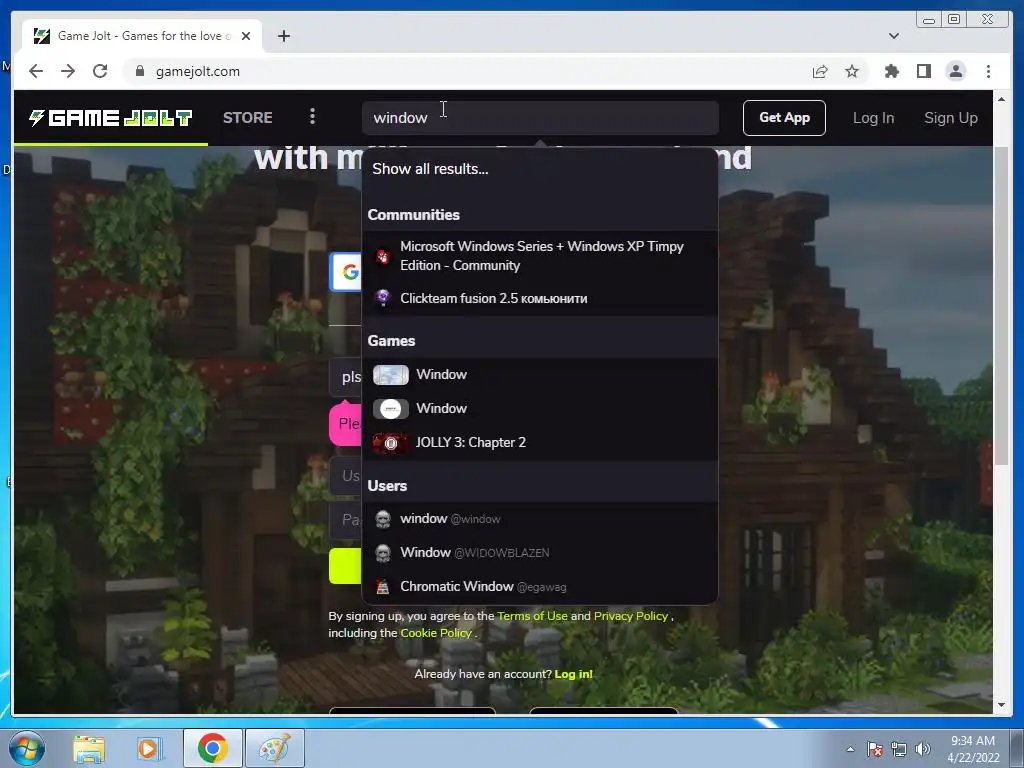Open Windows Explorer from taskbar
Image resolution: width=1024 pixels, height=768 pixels.
click(x=89, y=748)
